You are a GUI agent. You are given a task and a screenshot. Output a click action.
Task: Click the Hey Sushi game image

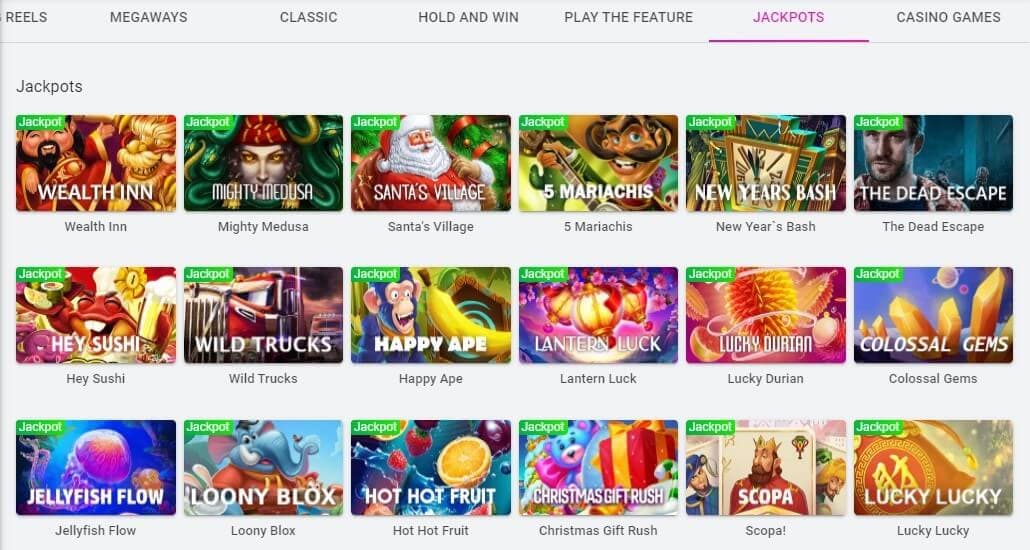96,315
